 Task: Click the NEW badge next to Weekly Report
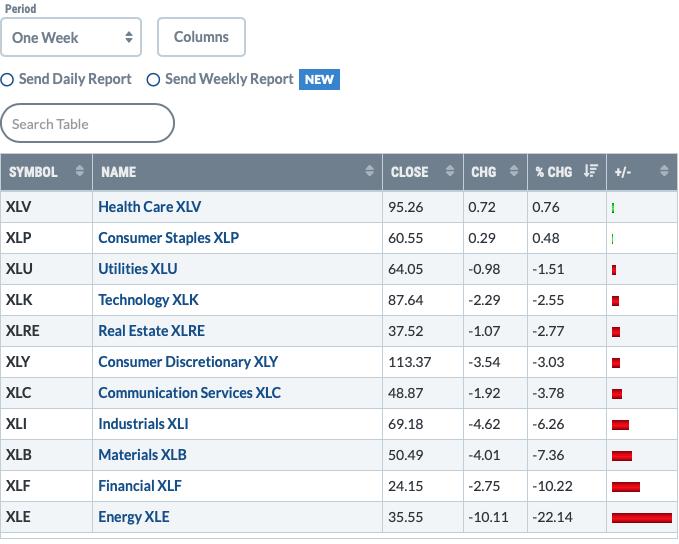coord(319,80)
